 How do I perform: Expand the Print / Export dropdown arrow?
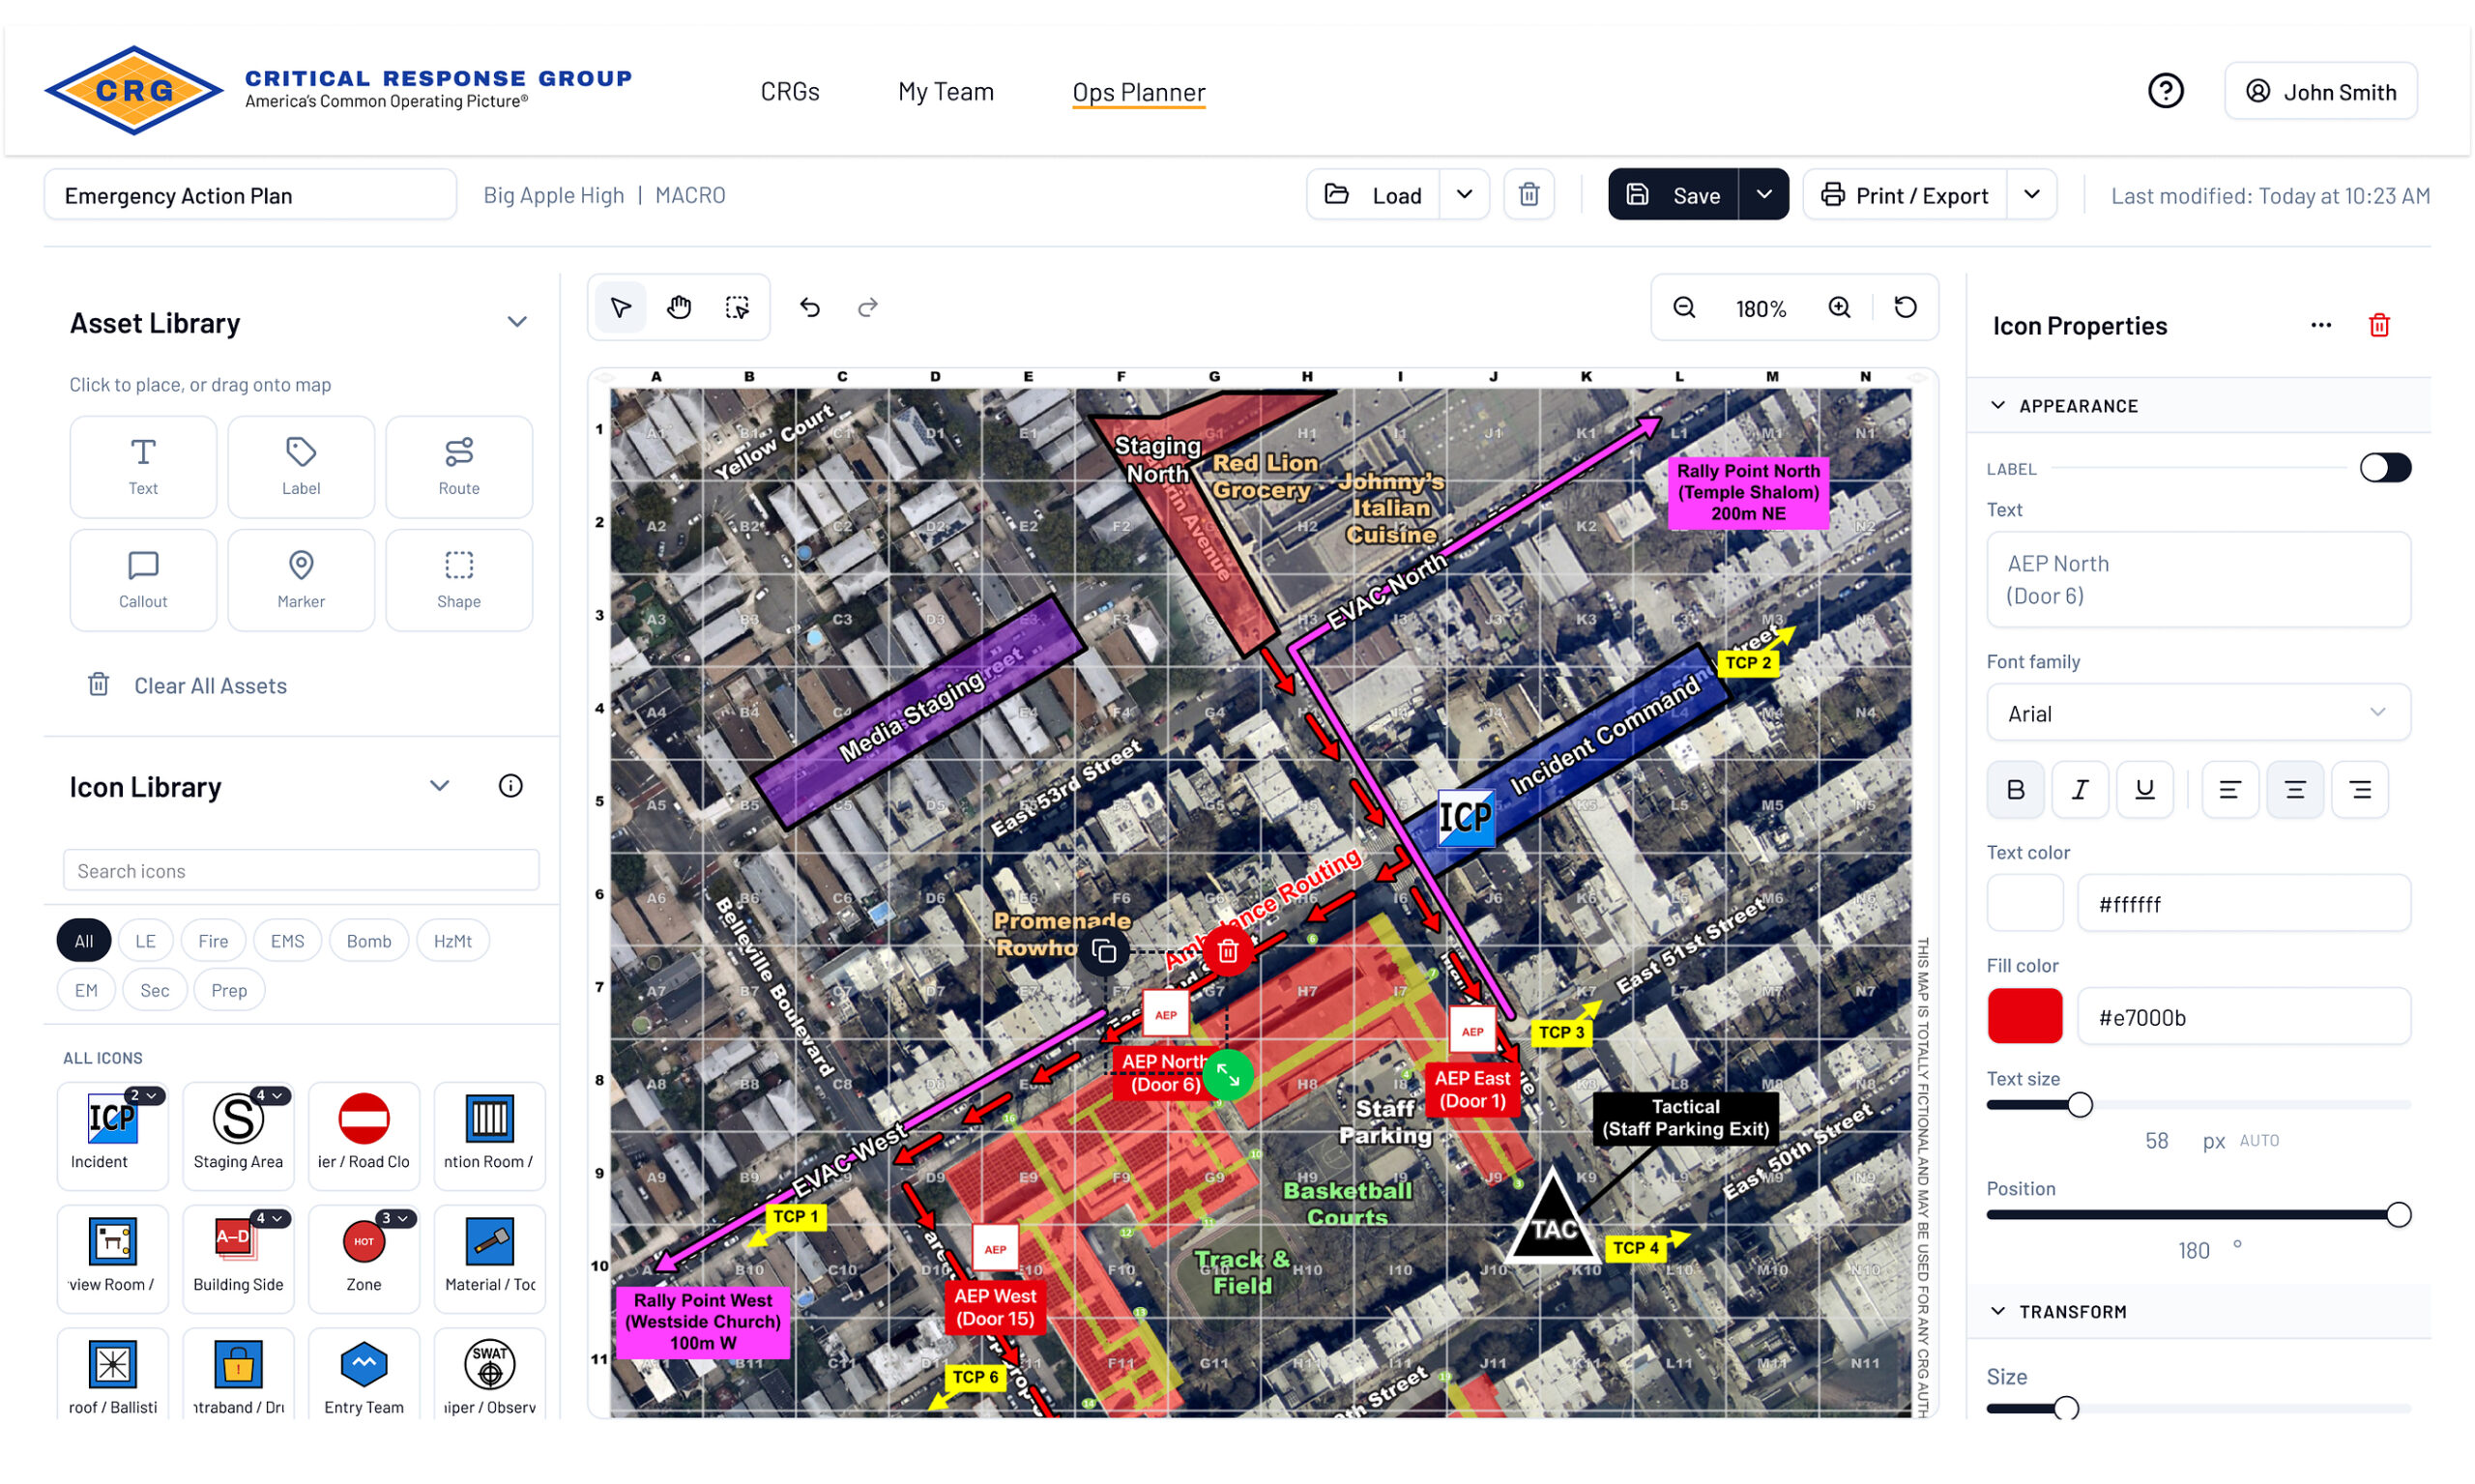[2031, 195]
